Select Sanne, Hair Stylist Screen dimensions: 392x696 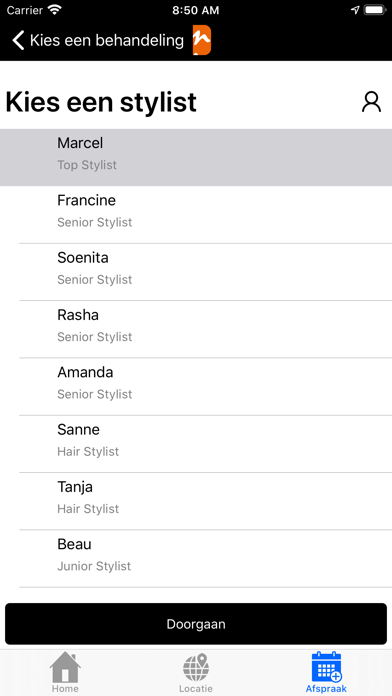[196, 444]
